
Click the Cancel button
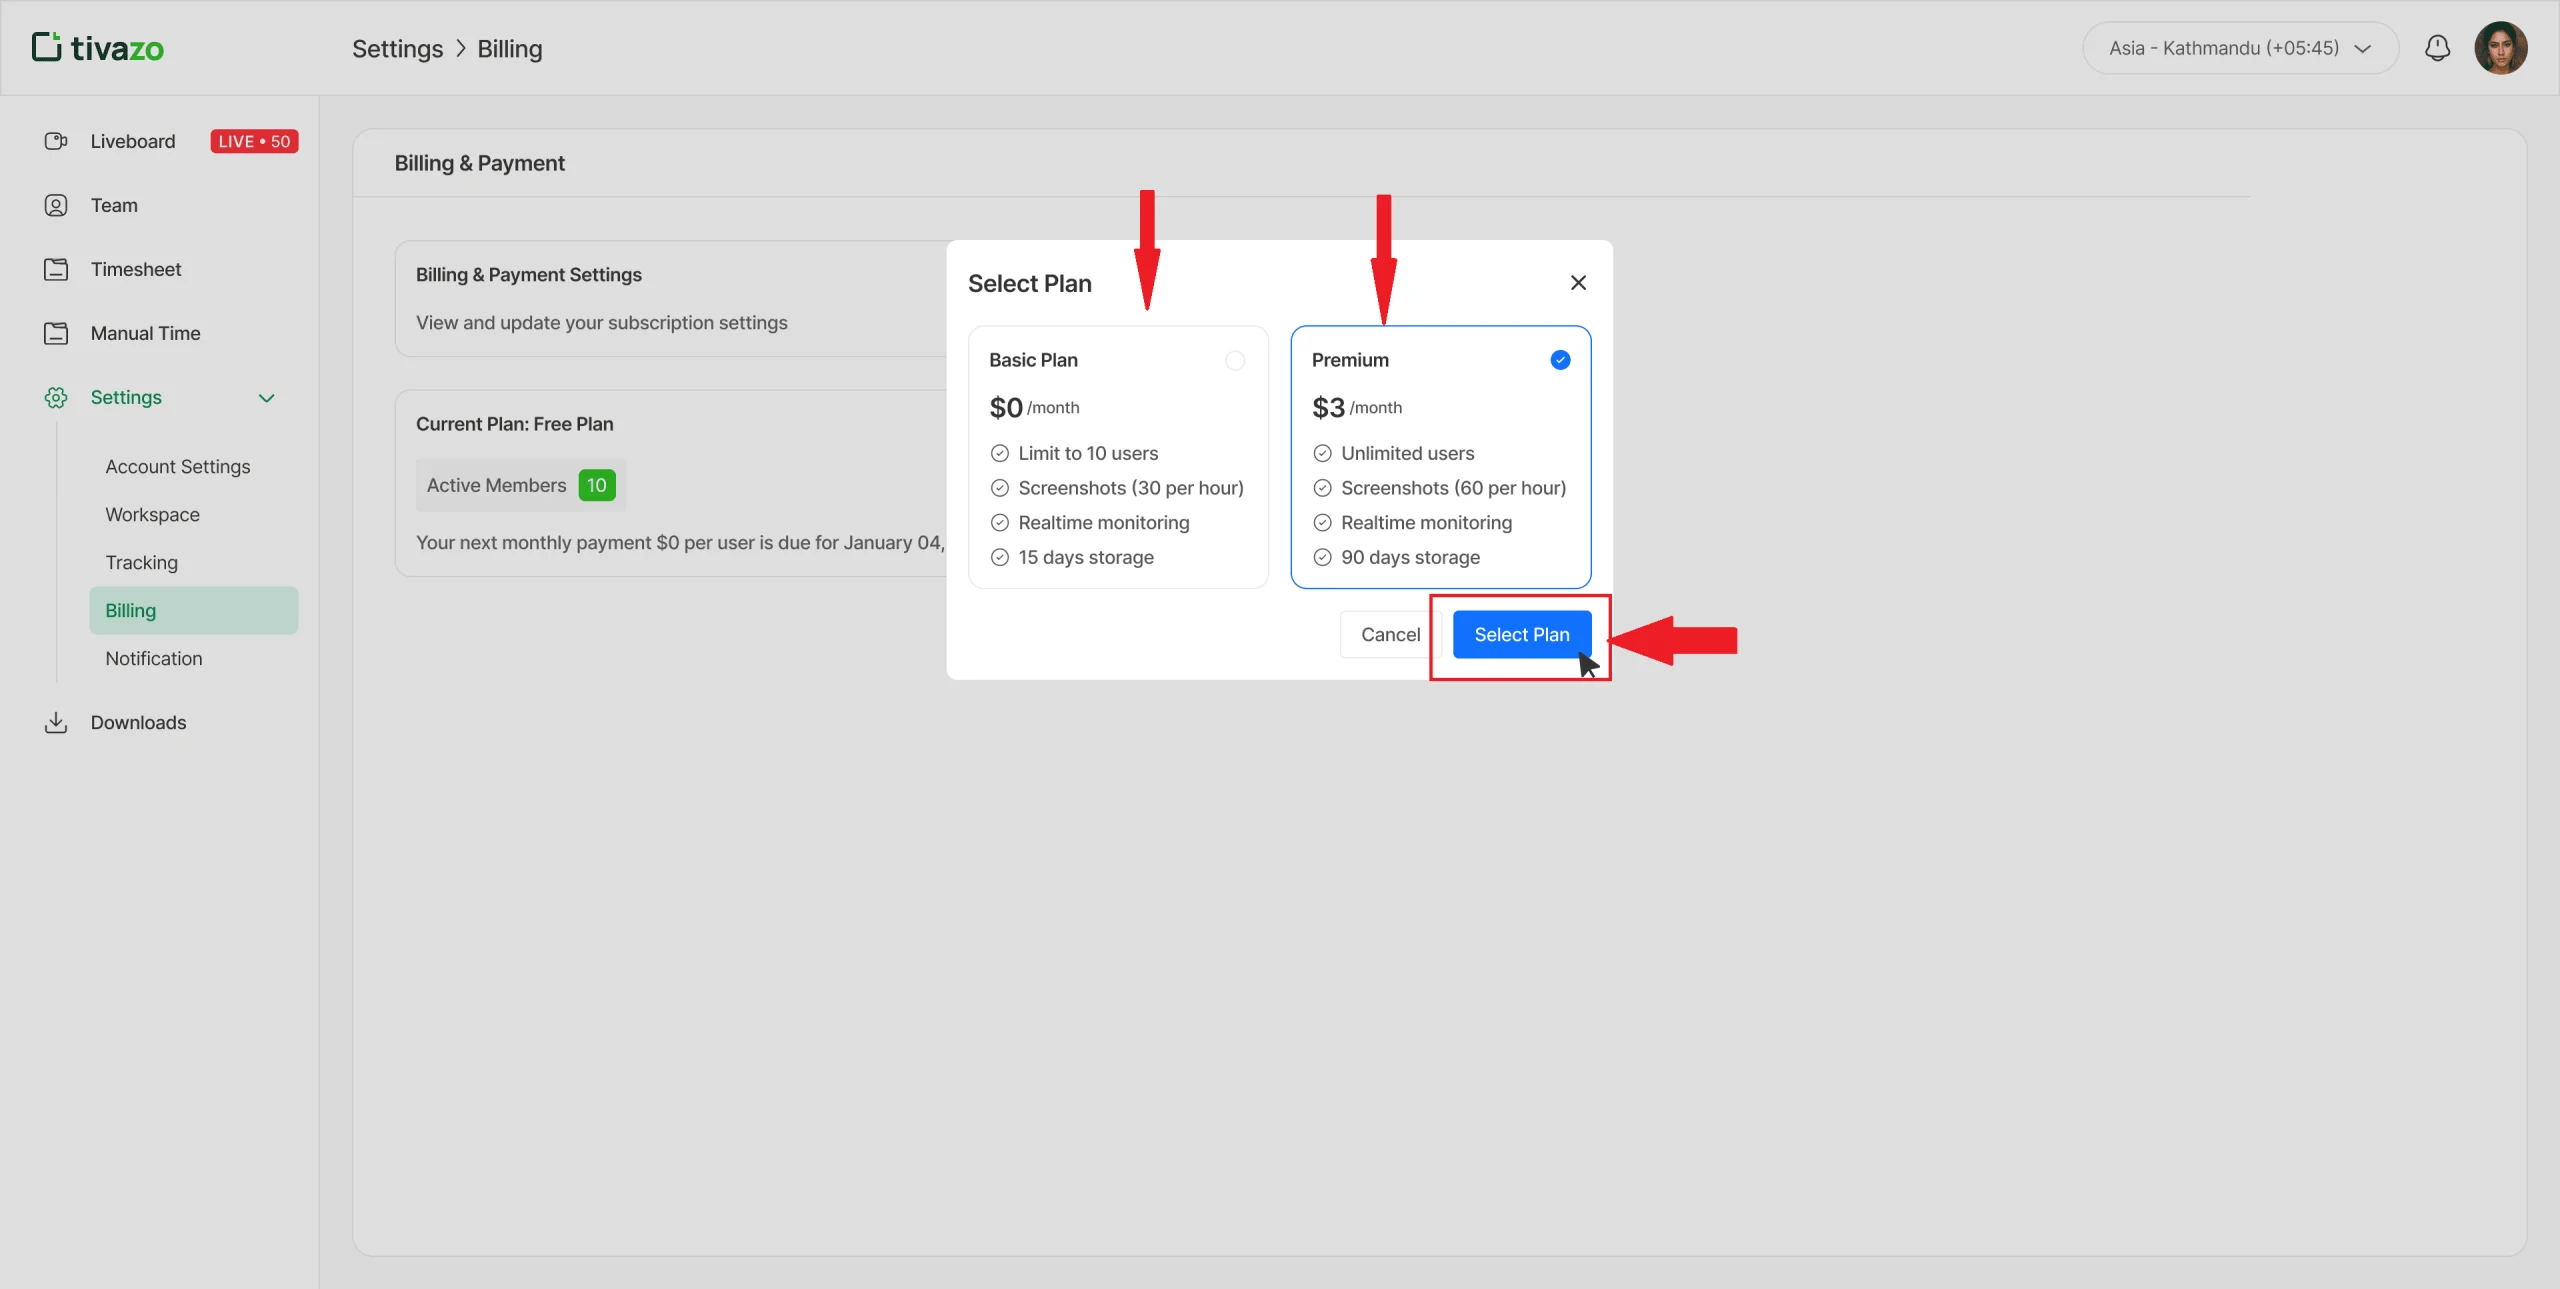1390,635
